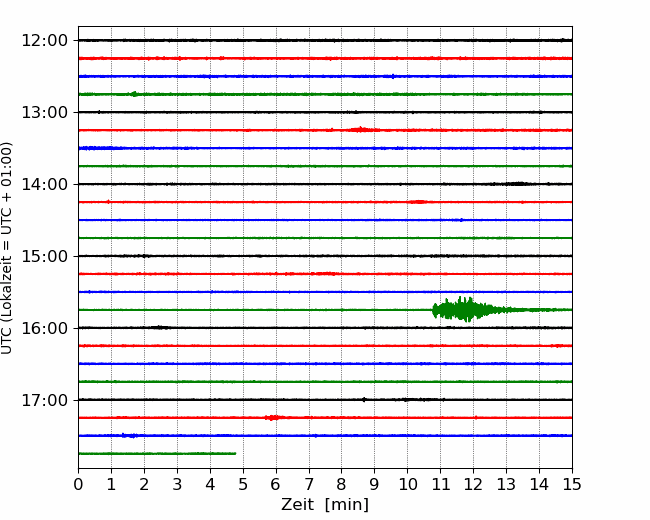Click the end of the last green trace
Screen dimensions: 650x520
tap(235, 454)
